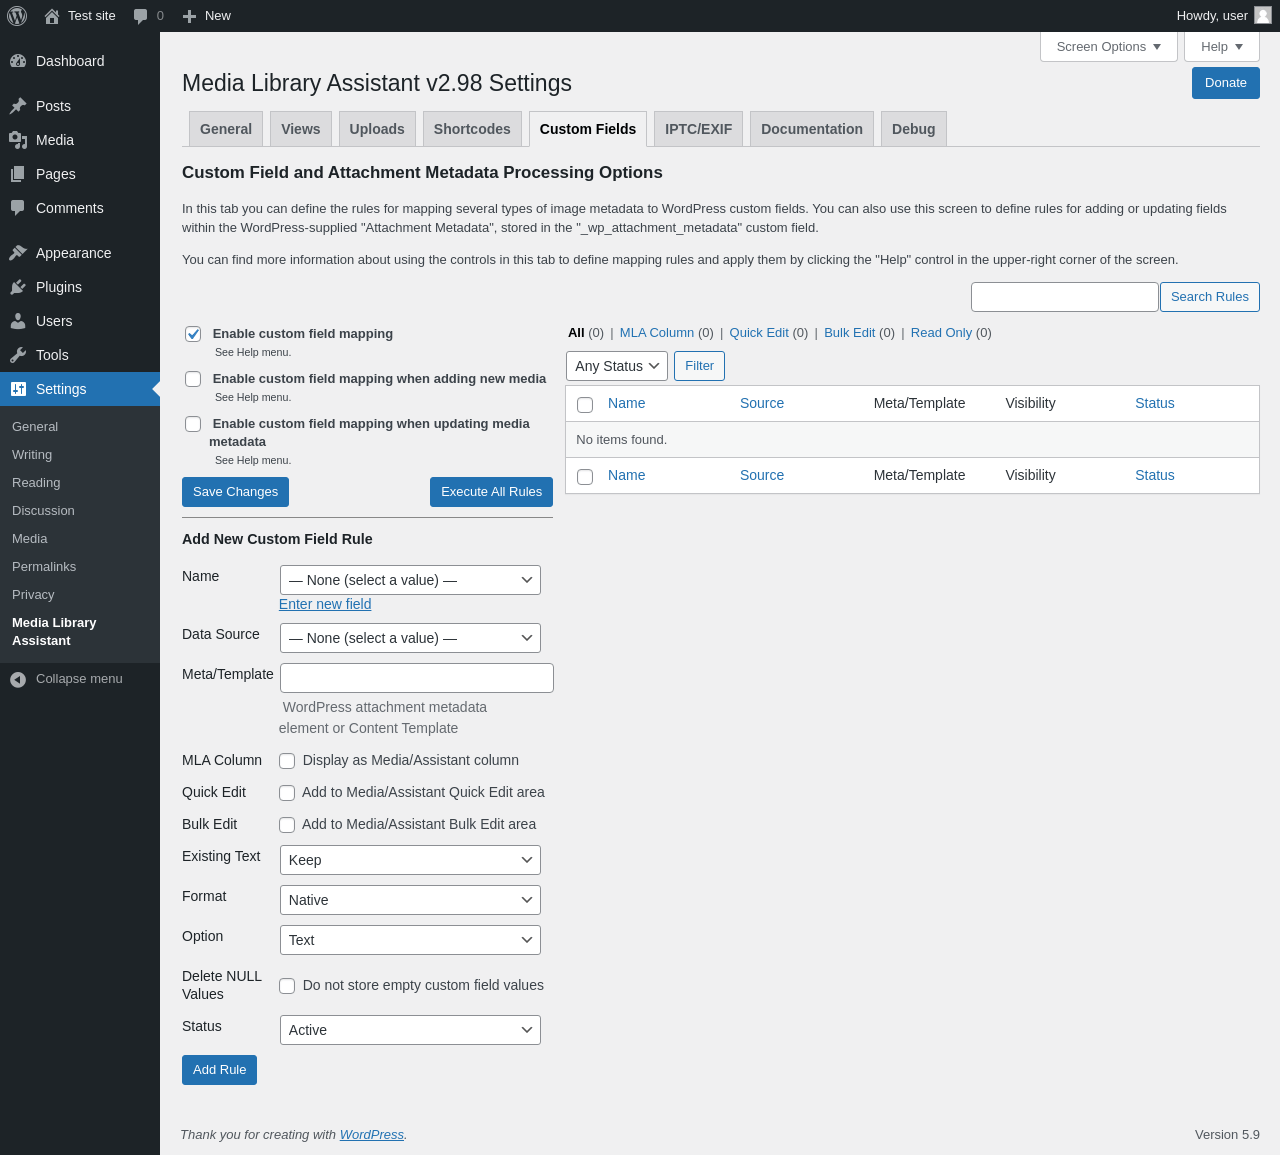The image size is (1280, 1155).
Task: Click the Plugins plug icon
Action: coord(18,287)
